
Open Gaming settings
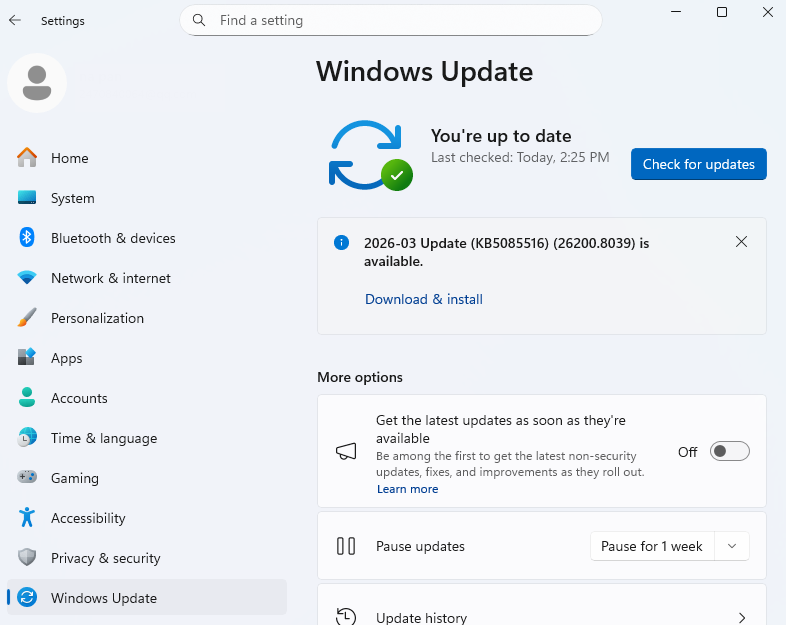pos(147,478)
